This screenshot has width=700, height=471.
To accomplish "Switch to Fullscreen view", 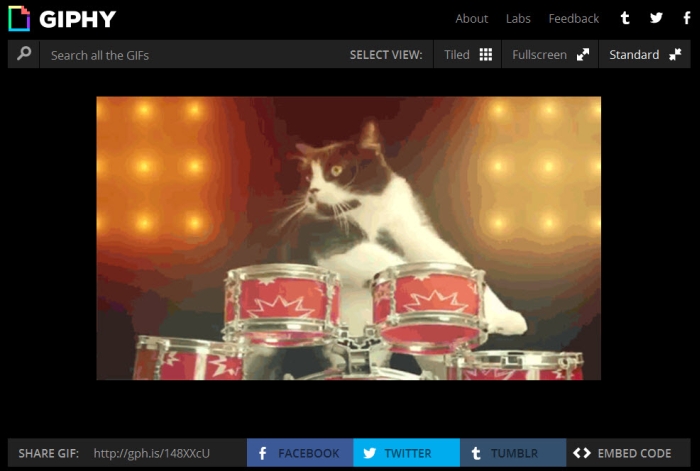I will [x=550, y=54].
